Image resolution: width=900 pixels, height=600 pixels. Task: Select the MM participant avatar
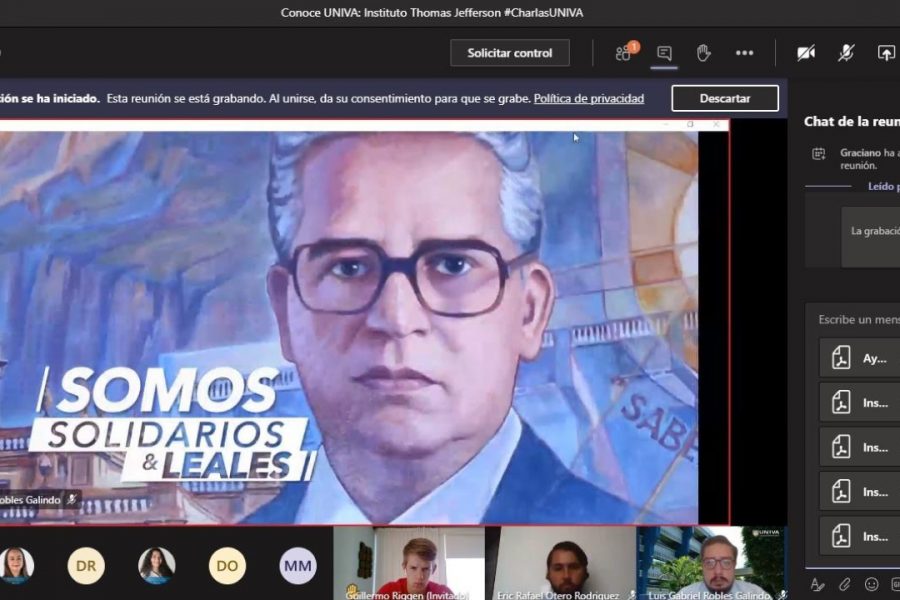click(x=298, y=566)
